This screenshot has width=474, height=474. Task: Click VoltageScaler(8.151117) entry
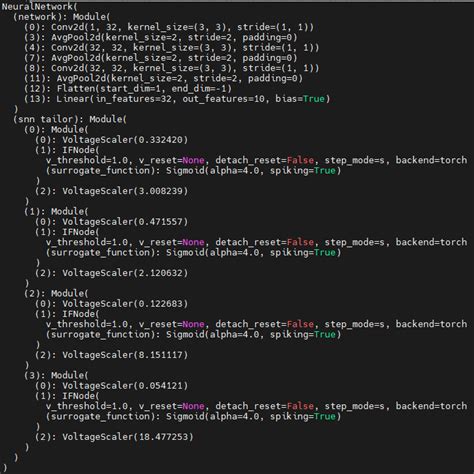pyautogui.click(x=125, y=355)
